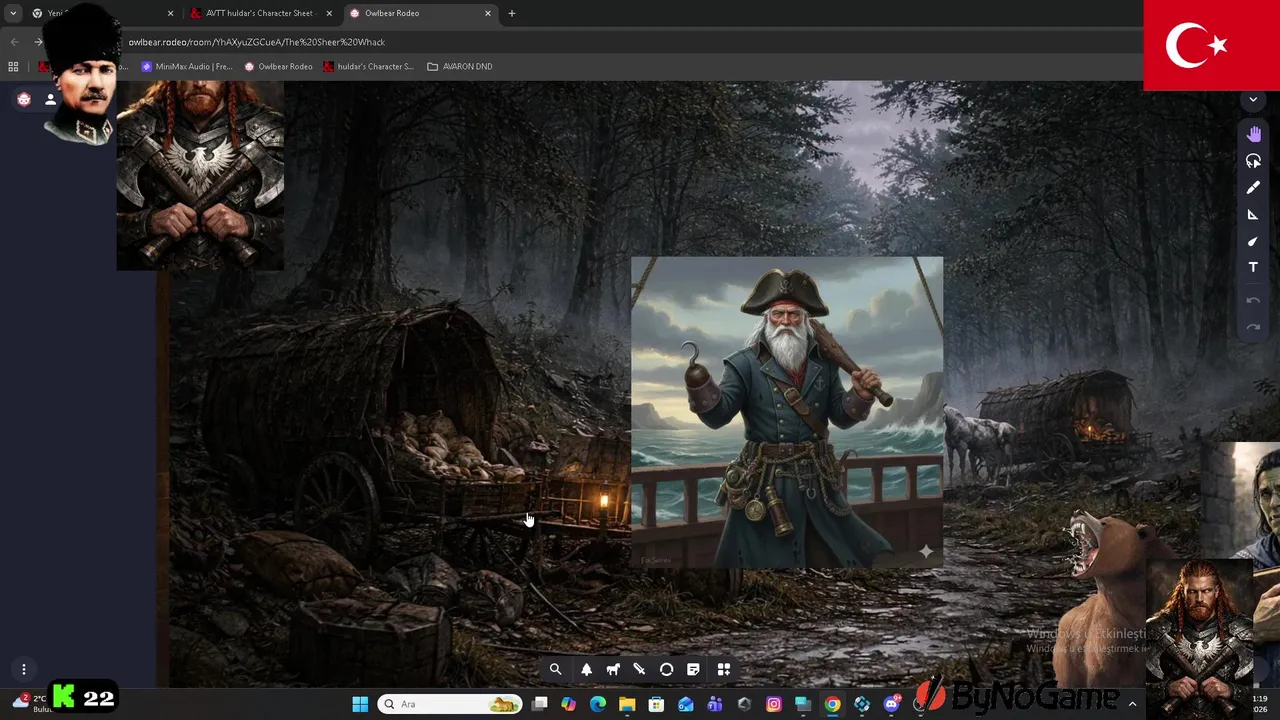Open the Mounts horse icon in dock
1280x720 pixels.
613,670
